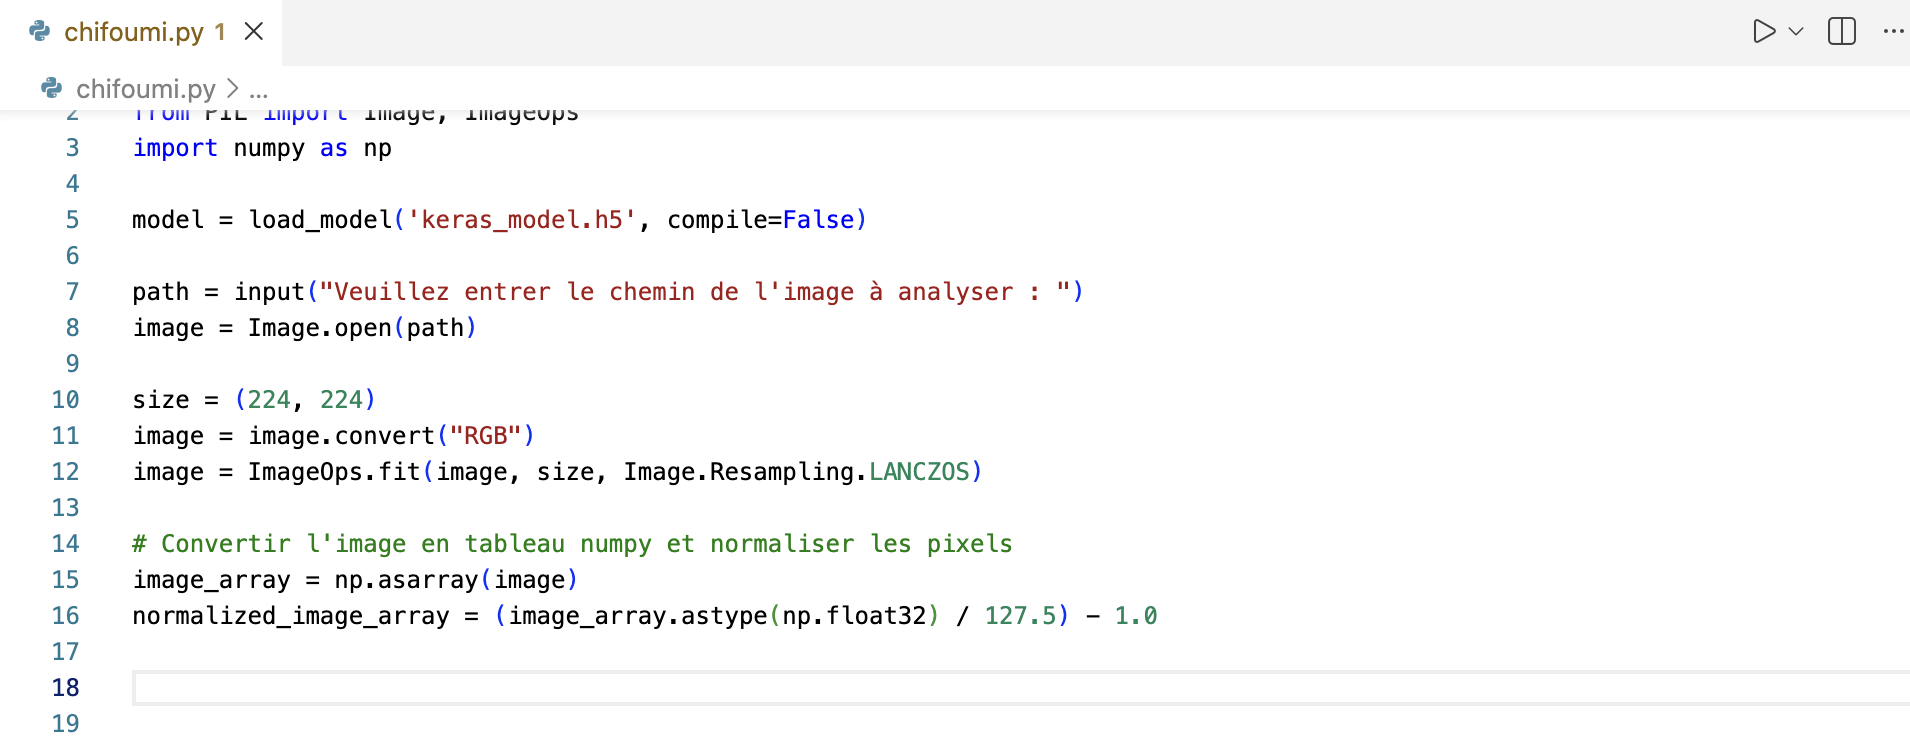The height and width of the screenshot is (746, 1910).
Task: Close the chifoumi.py tab
Action: pos(254,32)
